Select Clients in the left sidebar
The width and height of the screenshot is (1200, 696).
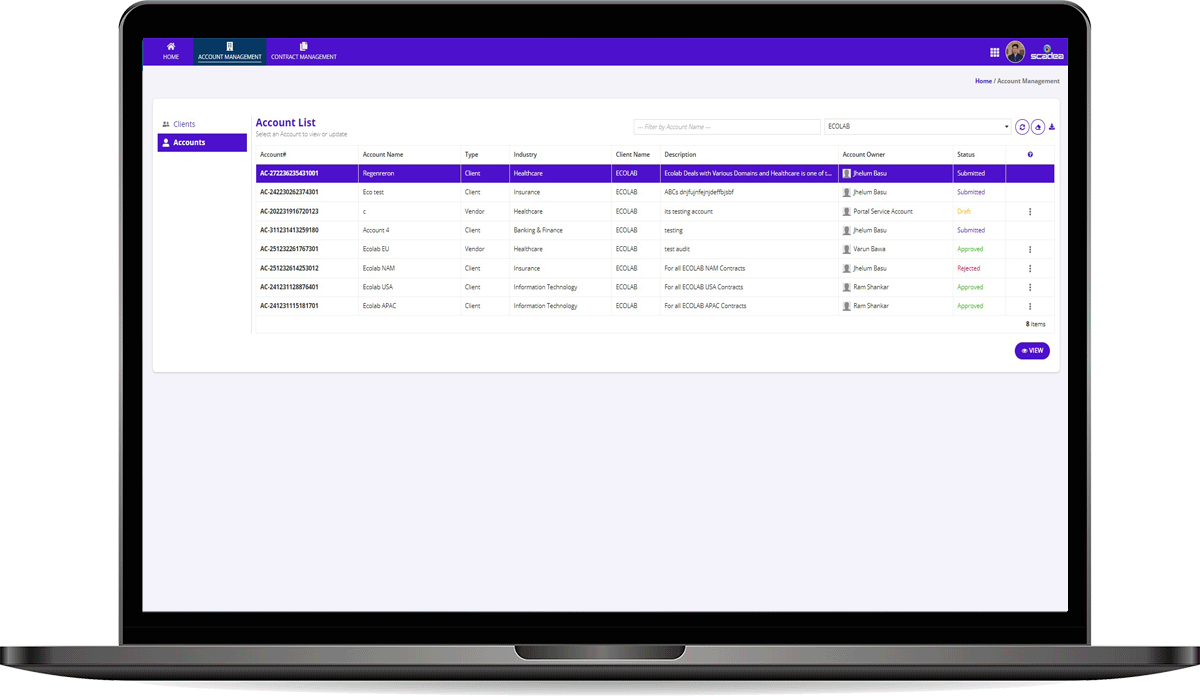pos(184,124)
